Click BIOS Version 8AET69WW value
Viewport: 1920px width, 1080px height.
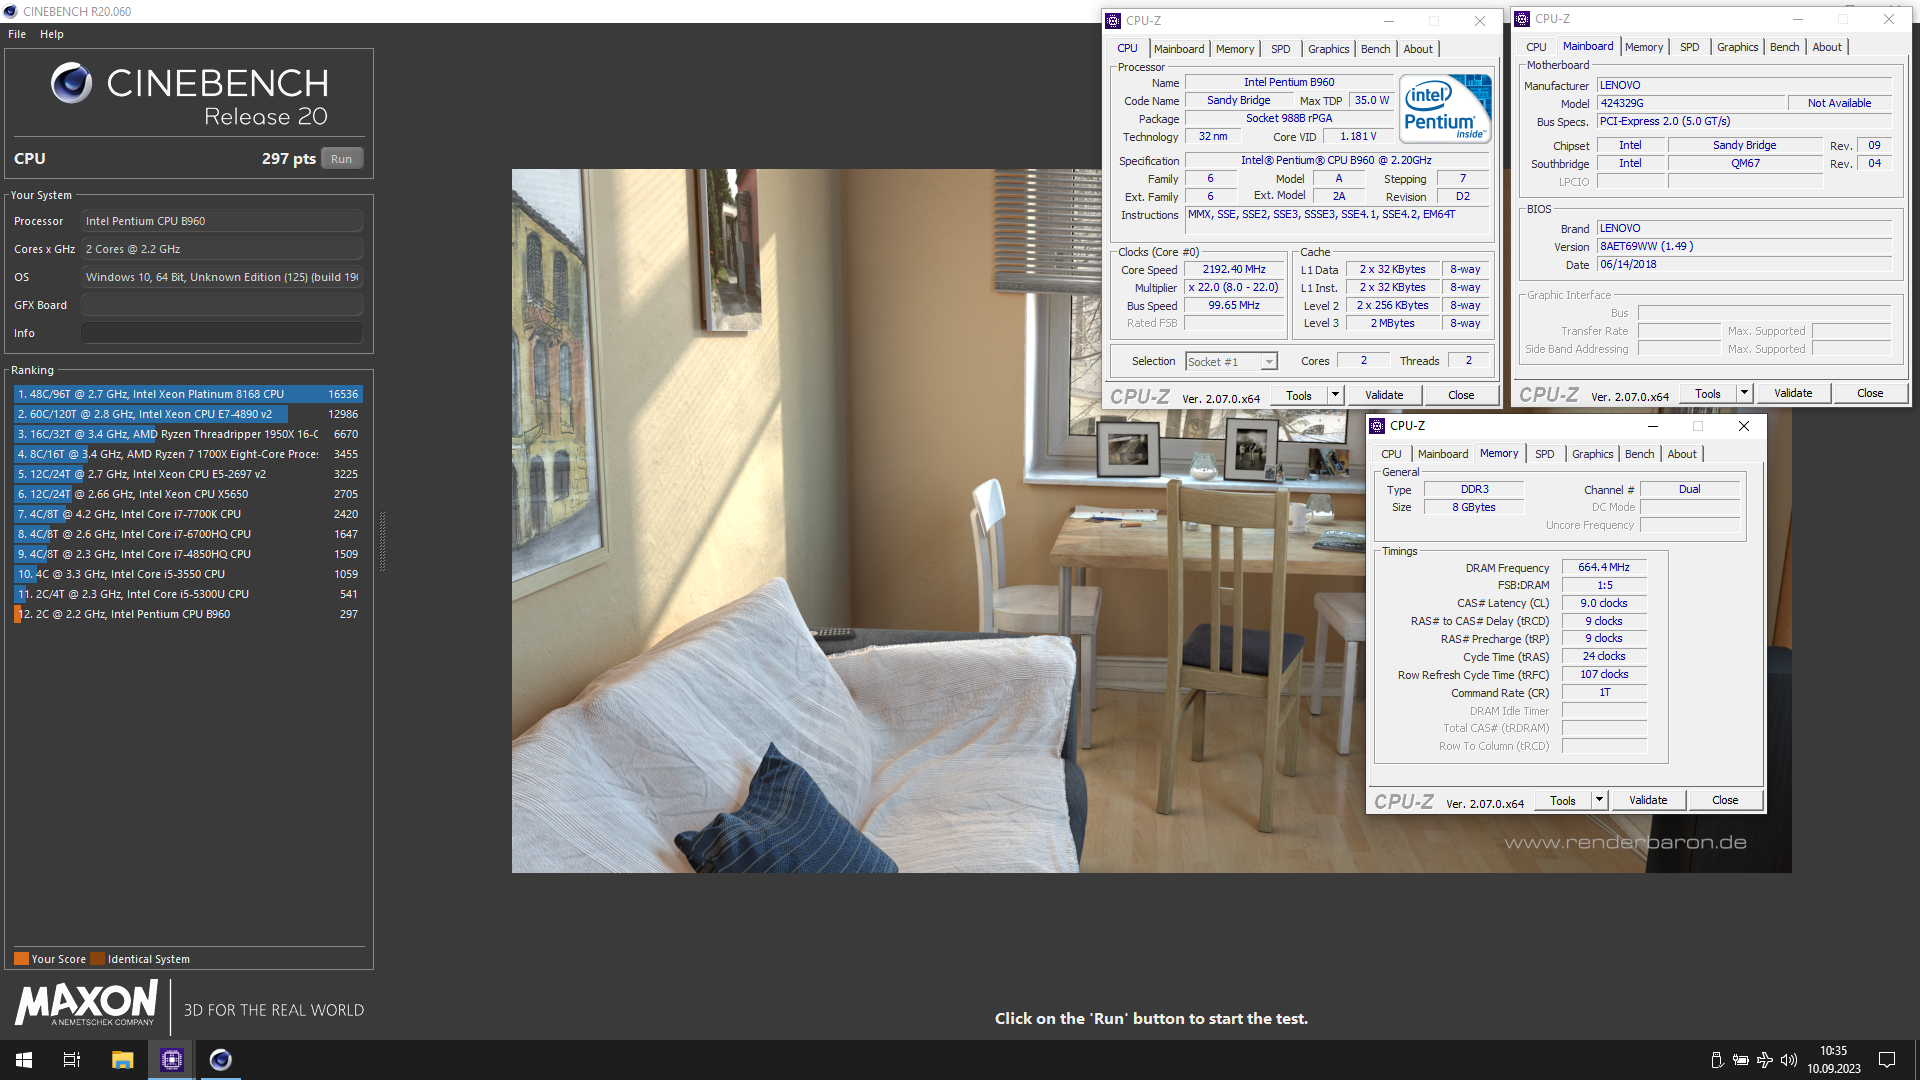(x=1743, y=246)
